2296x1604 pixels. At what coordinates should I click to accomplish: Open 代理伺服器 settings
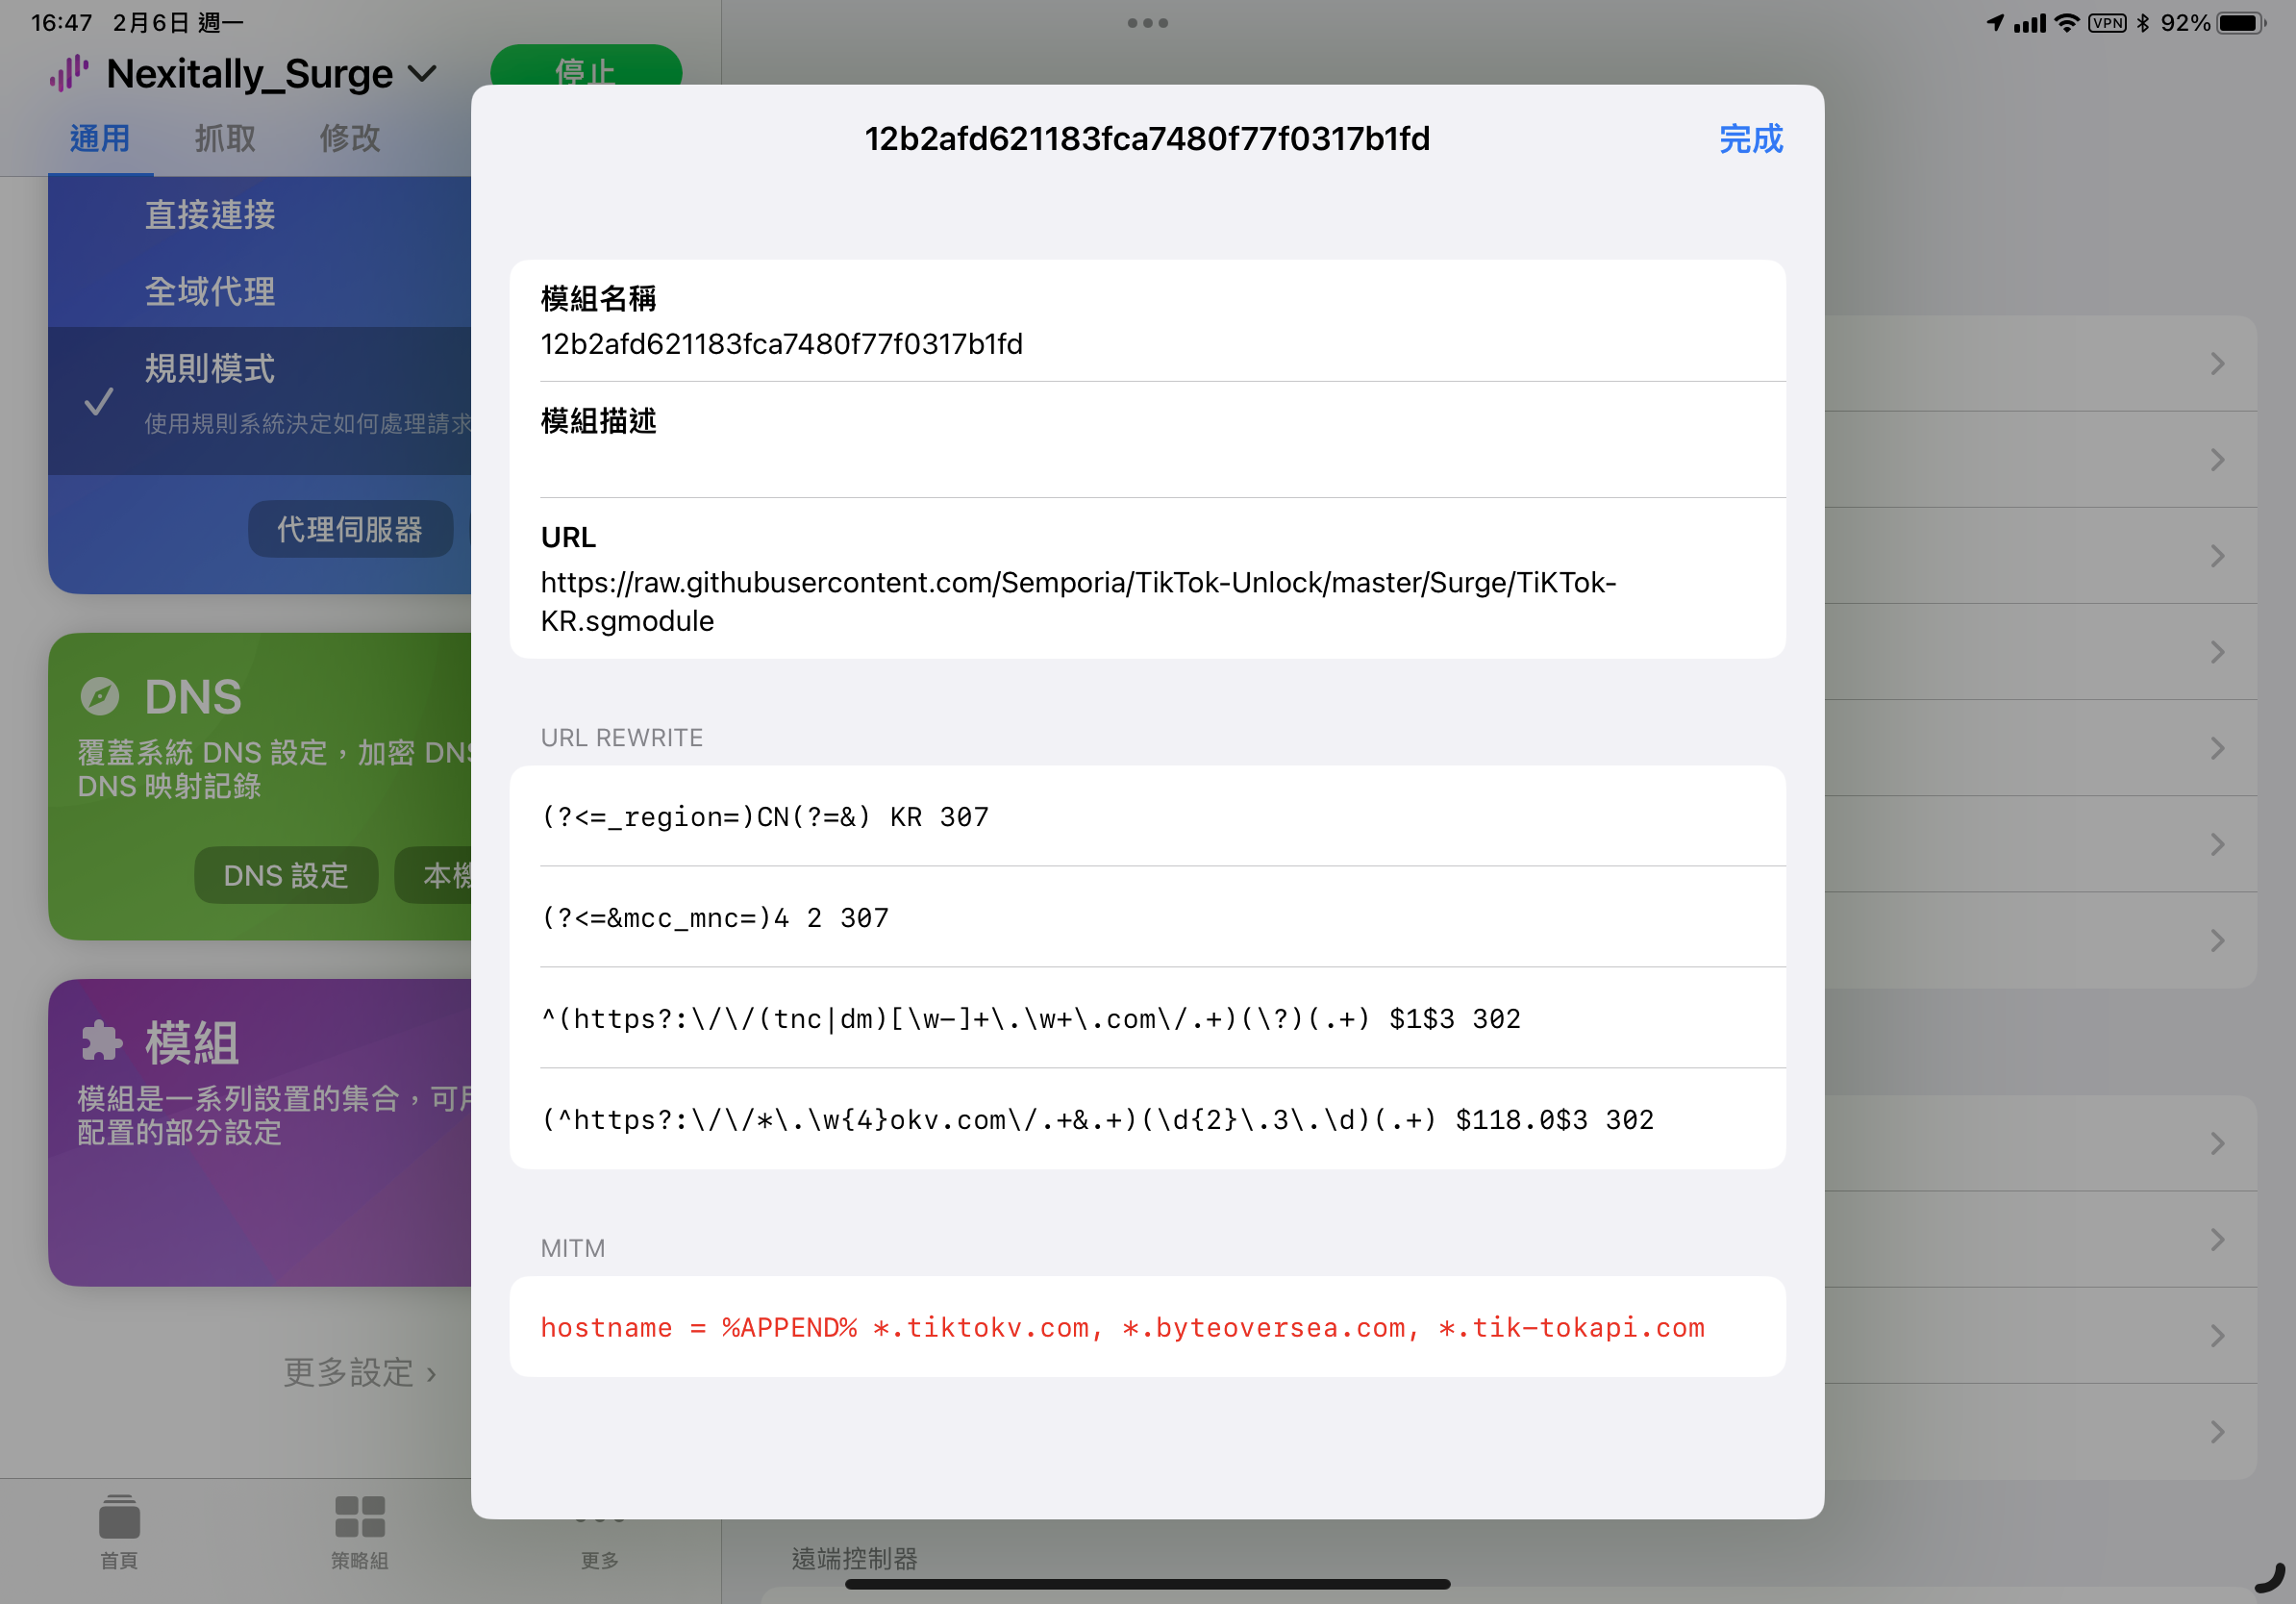350,529
